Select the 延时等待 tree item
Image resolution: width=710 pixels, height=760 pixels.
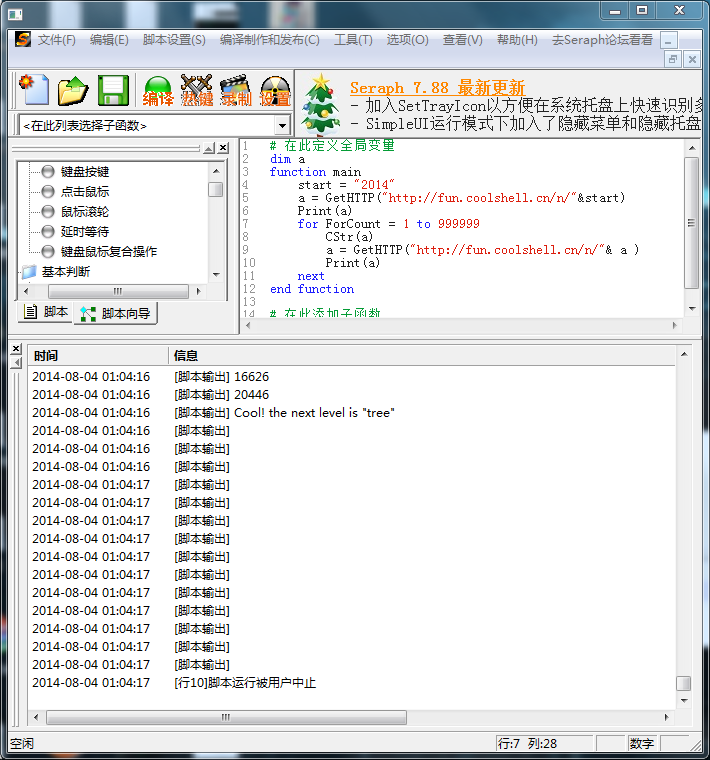[x=85, y=232]
